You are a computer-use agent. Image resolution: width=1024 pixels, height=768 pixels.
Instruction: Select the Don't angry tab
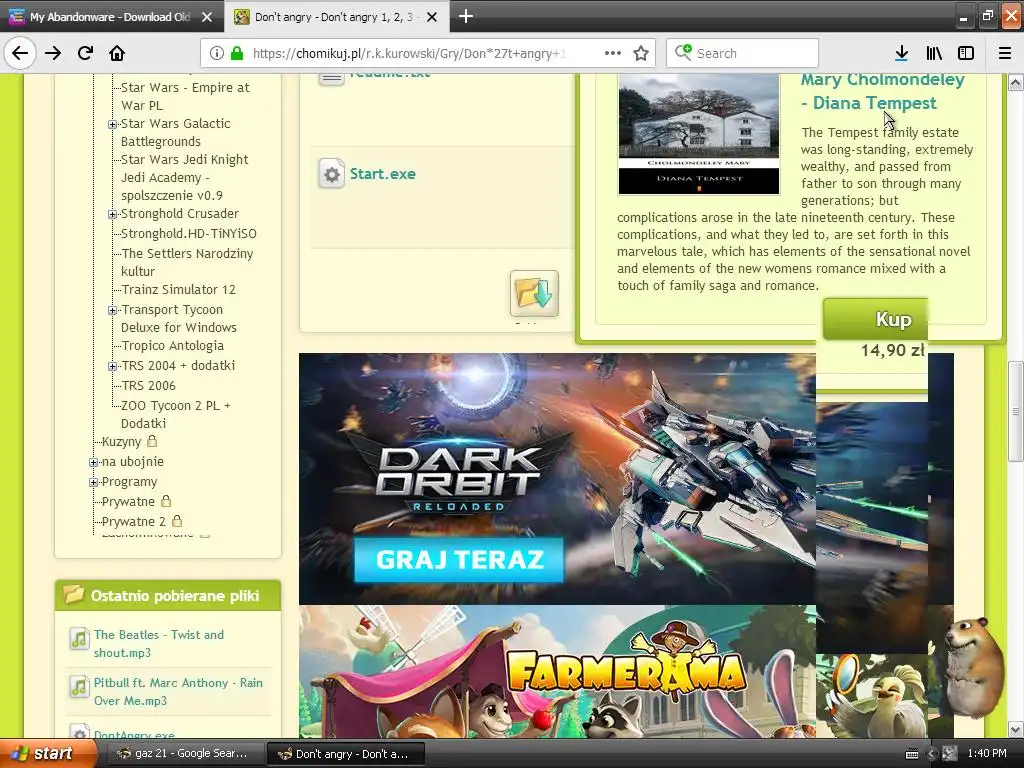coord(336,17)
